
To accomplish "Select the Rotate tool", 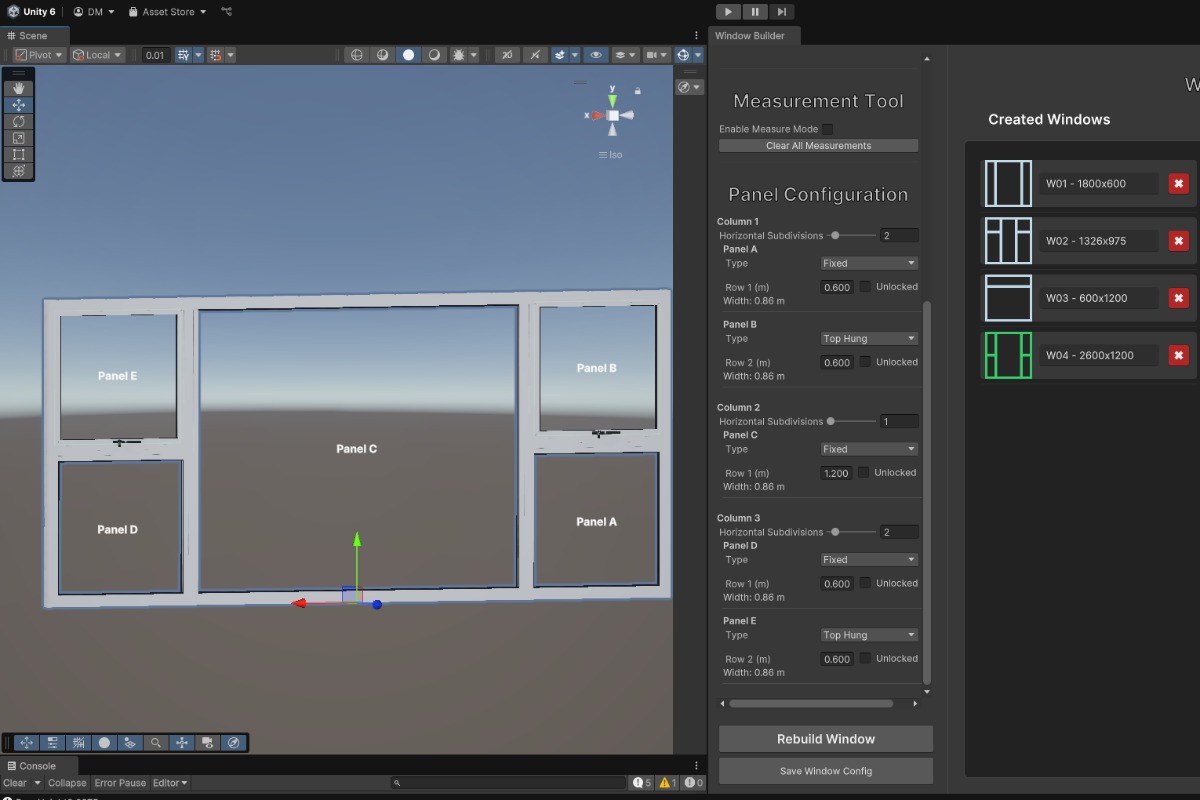I will (x=19, y=121).
